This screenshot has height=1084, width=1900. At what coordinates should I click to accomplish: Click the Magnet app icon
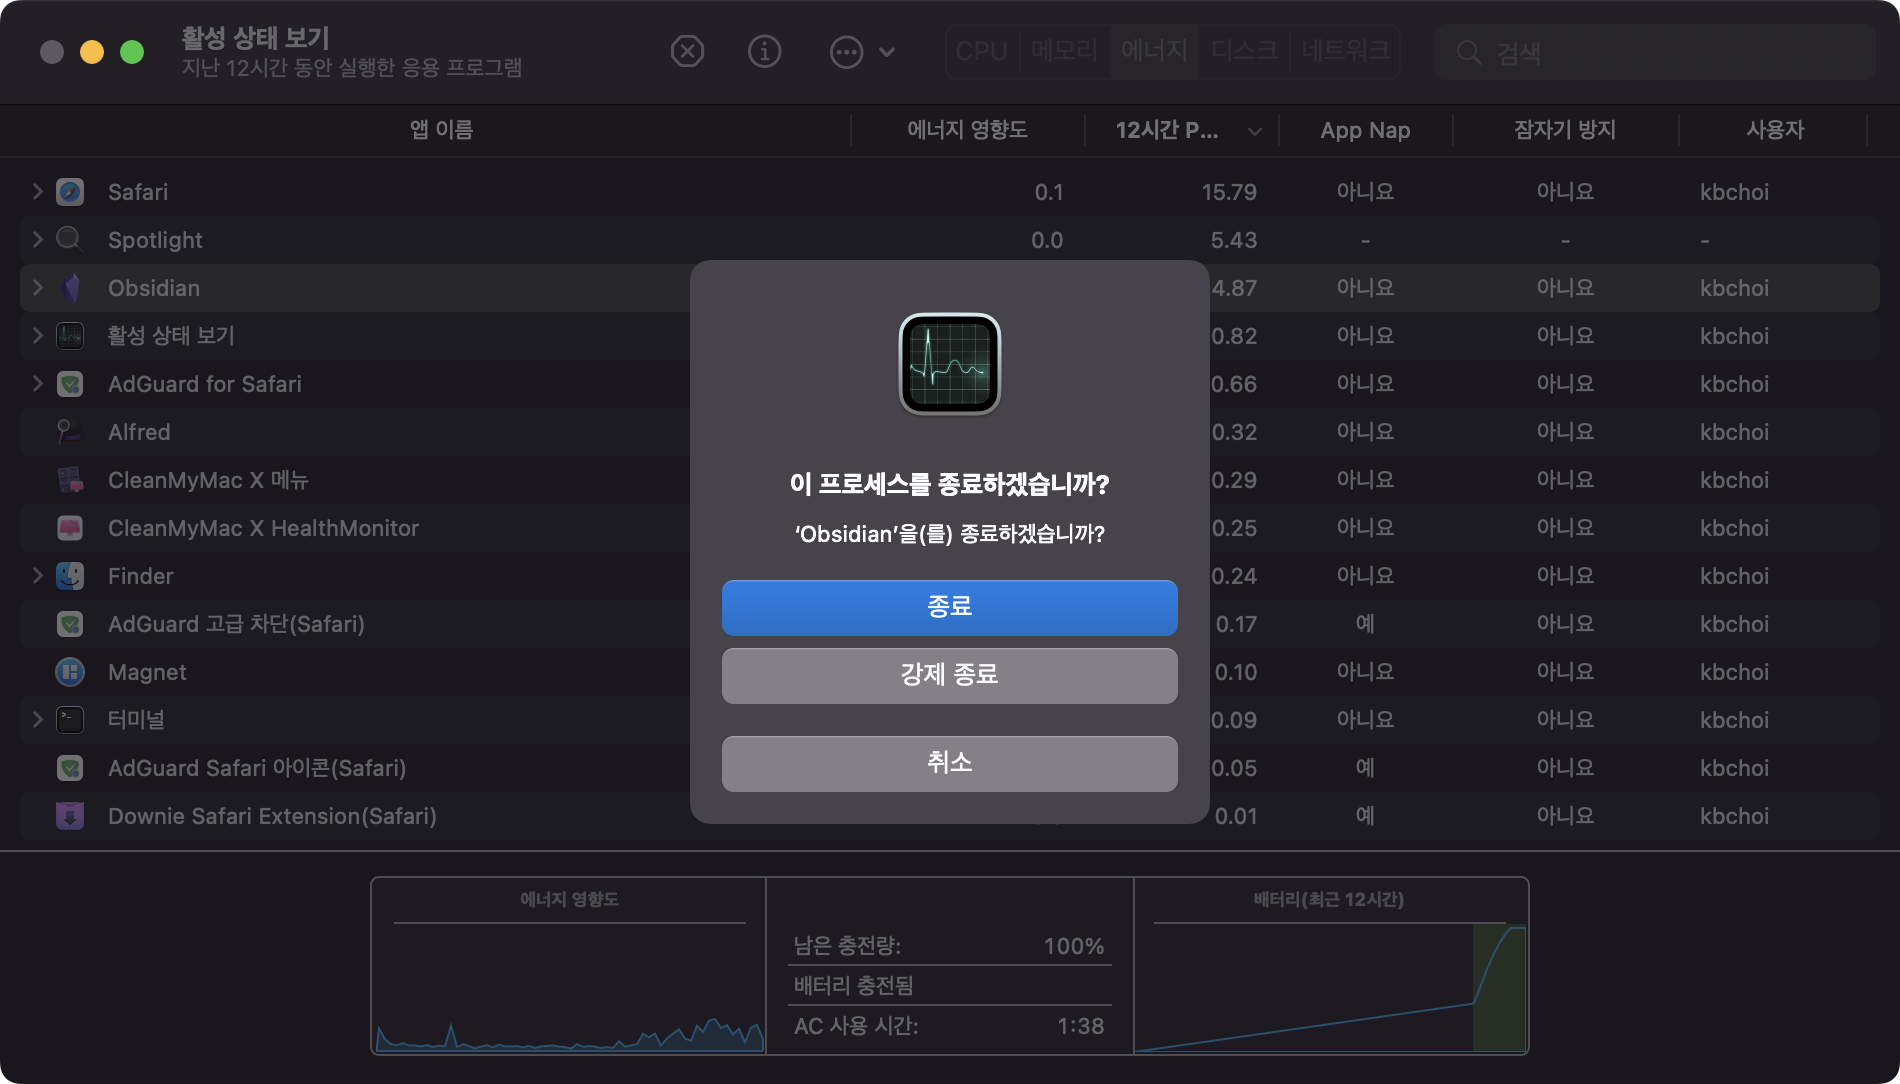pos(70,671)
